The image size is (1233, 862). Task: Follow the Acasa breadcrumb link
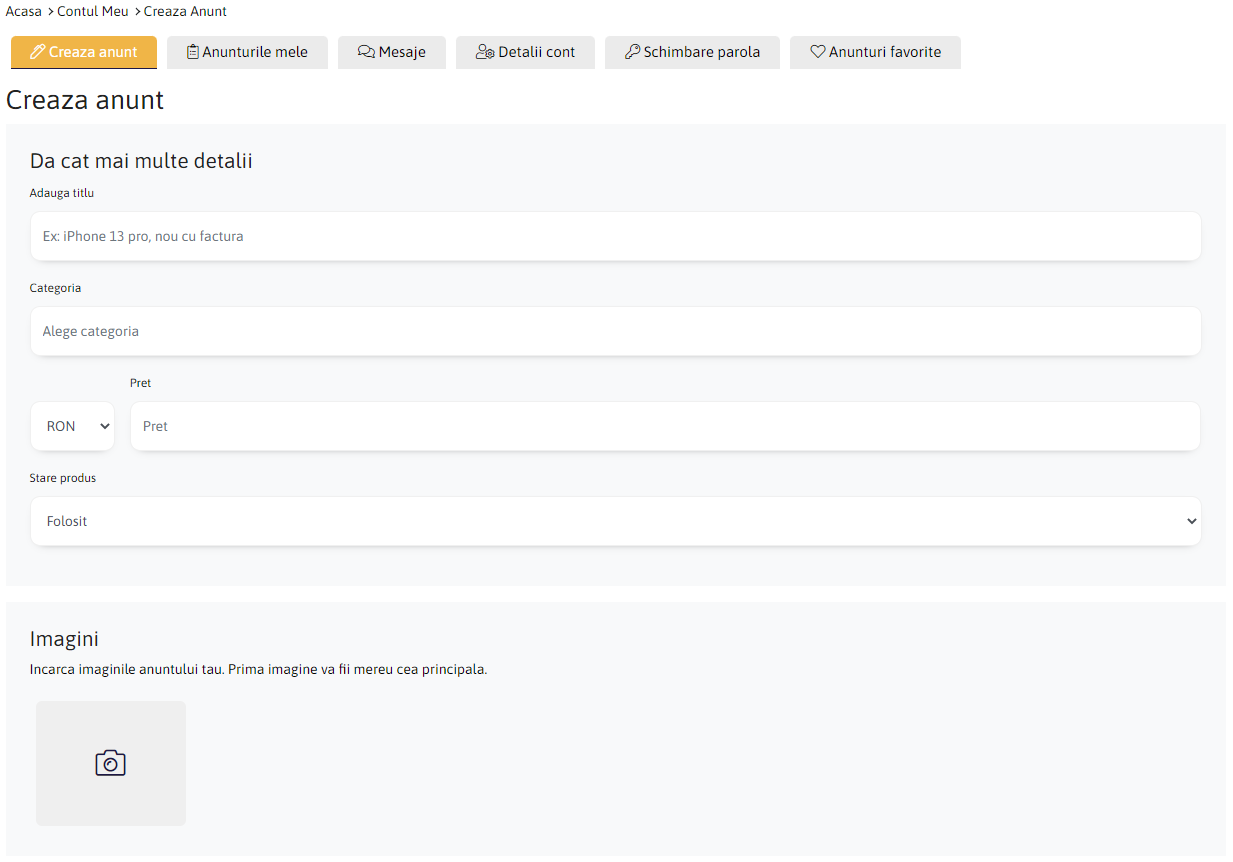(x=24, y=12)
